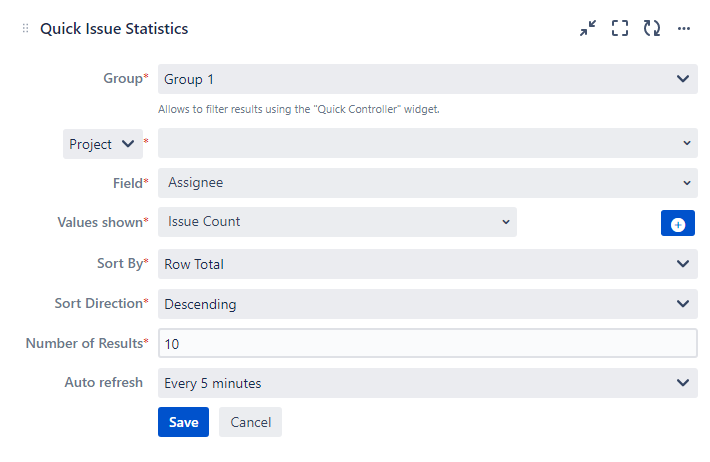The image size is (710, 462).
Task: Click the minimize gadget arrows icon
Action: [x=587, y=29]
